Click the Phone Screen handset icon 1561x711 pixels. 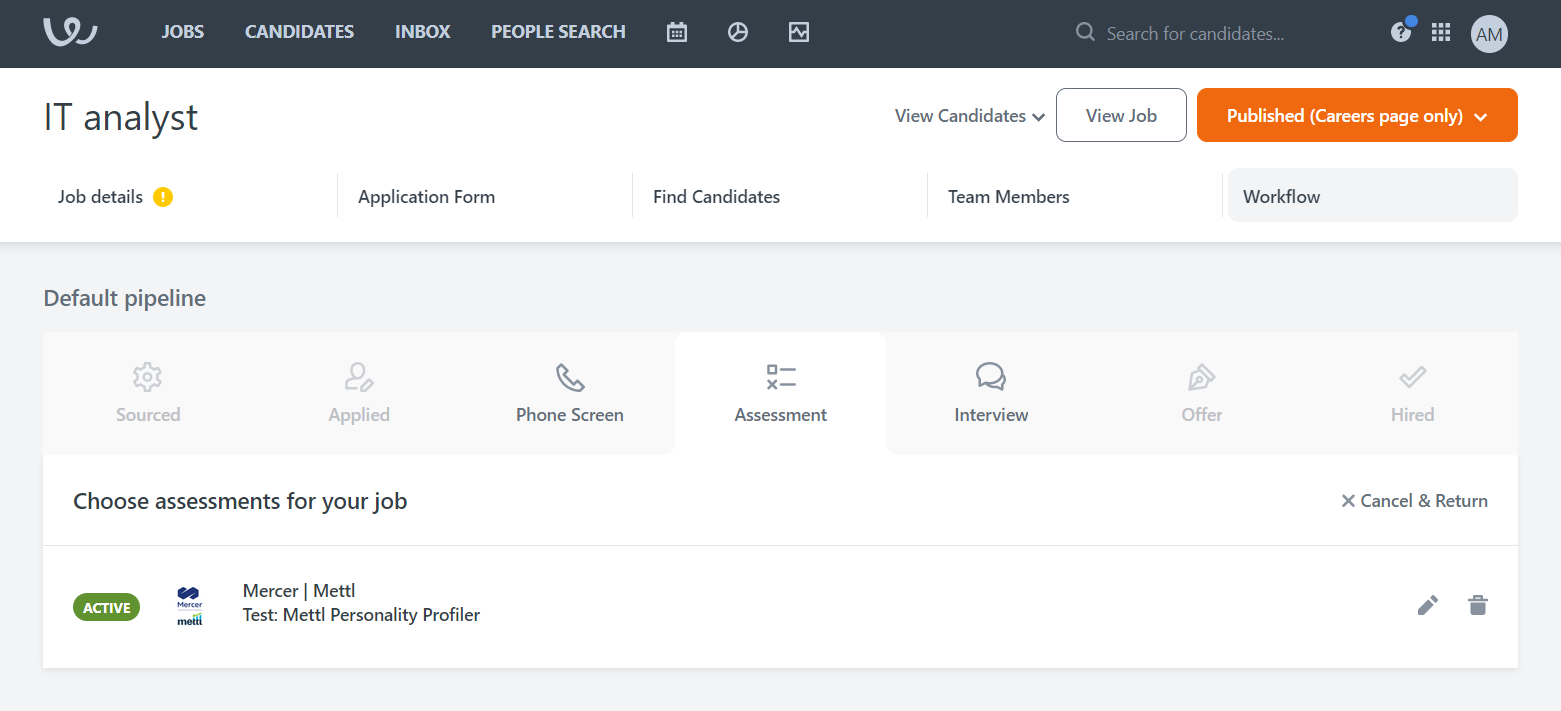[x=570, y=377]
